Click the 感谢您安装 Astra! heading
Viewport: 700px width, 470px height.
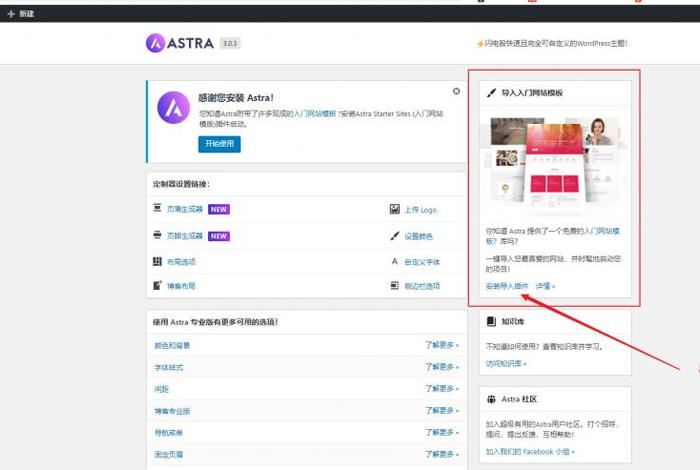[236, 98]
